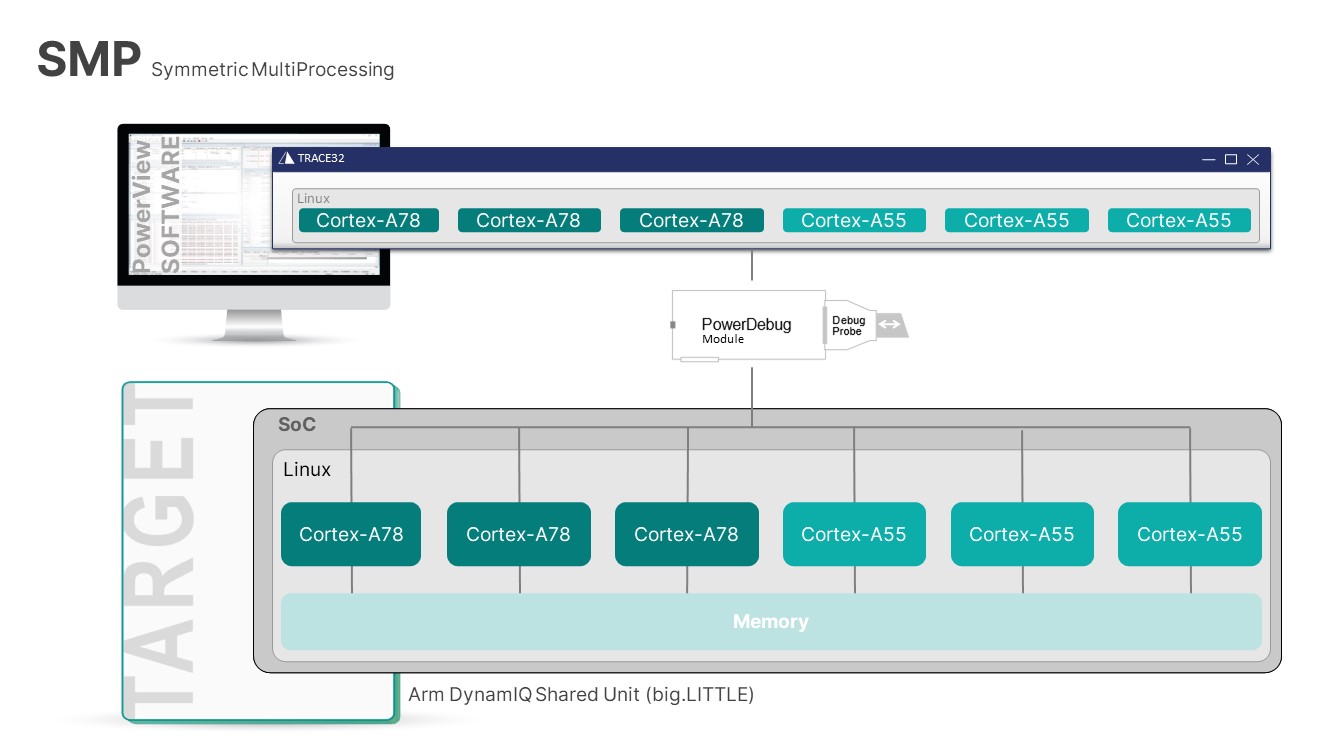Click the first Cortex-A55 button in TRACE32 window

[854, 220]
